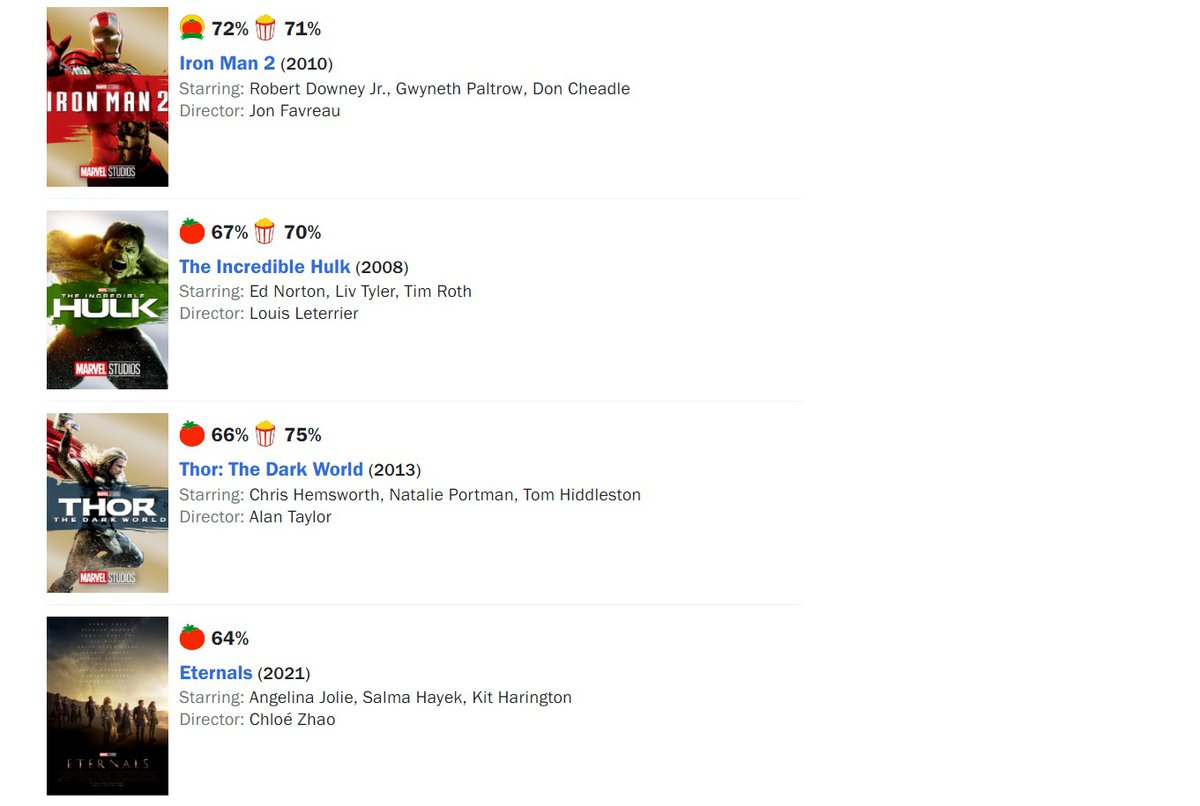Click the tomato icon next to Hulk's 67%

192,232
